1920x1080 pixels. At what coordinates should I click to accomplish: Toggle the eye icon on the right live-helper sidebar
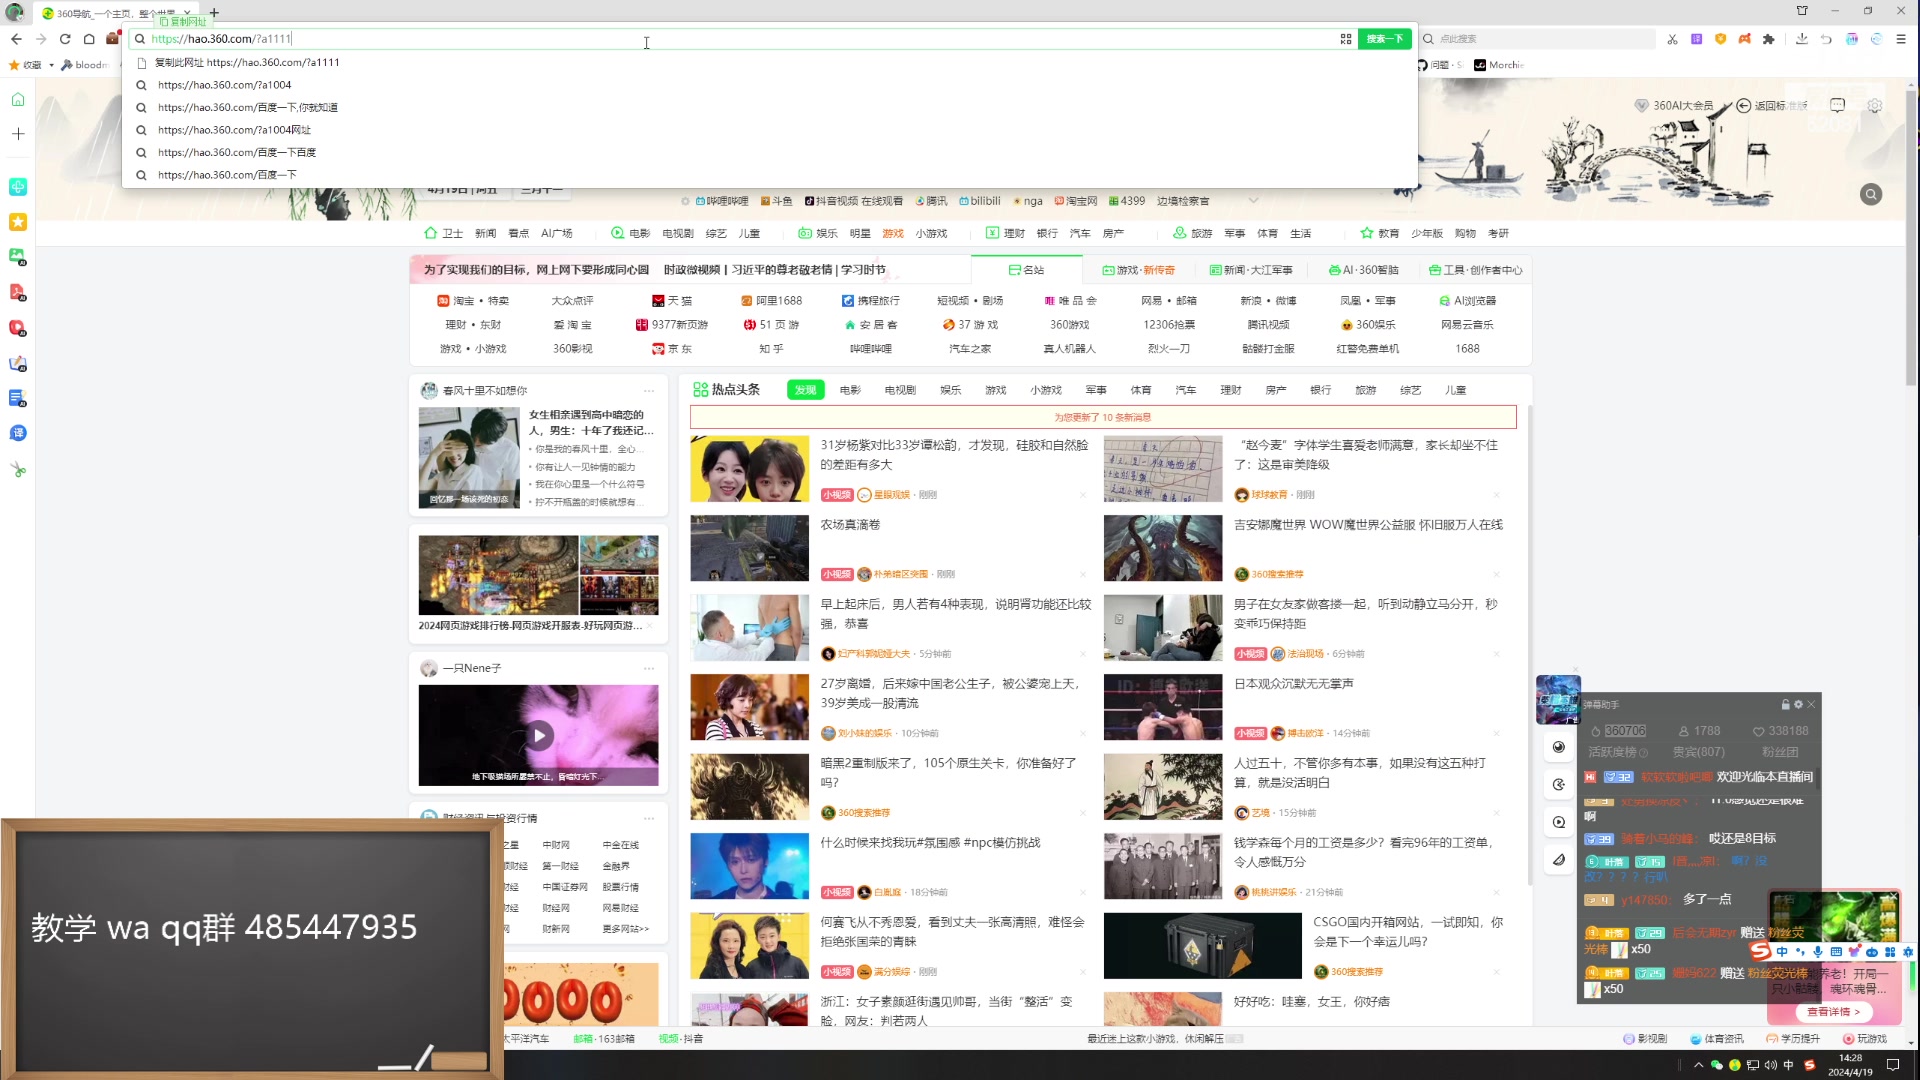1558,747
